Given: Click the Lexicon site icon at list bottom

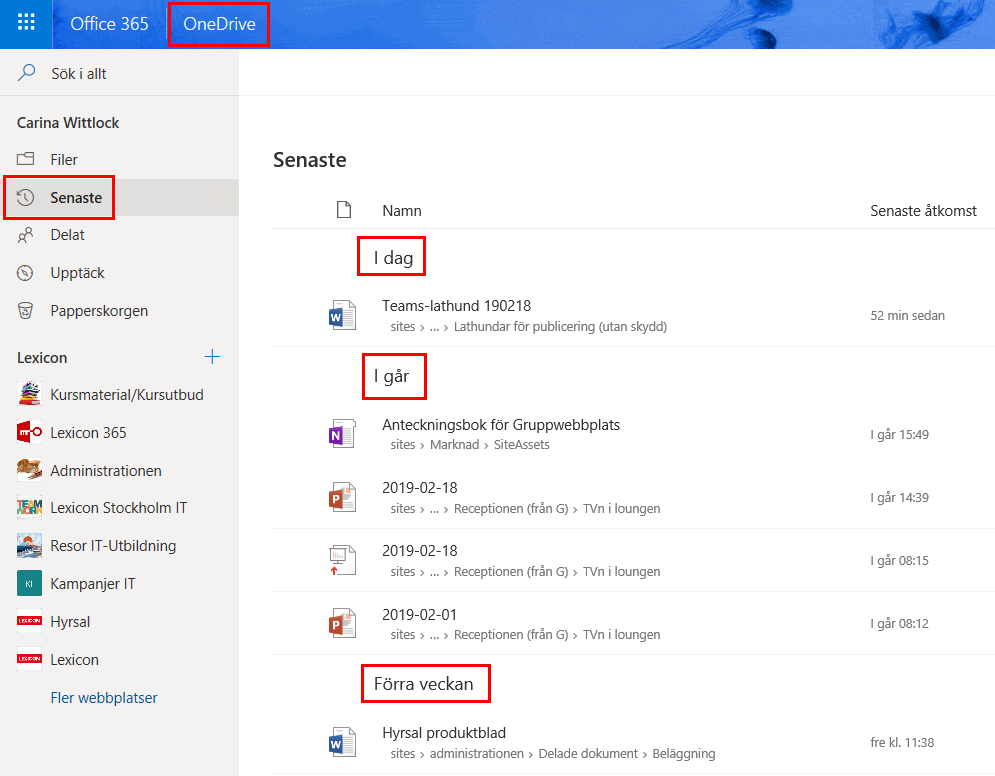Looking at the screenshot, I should (x=29, y=659).
